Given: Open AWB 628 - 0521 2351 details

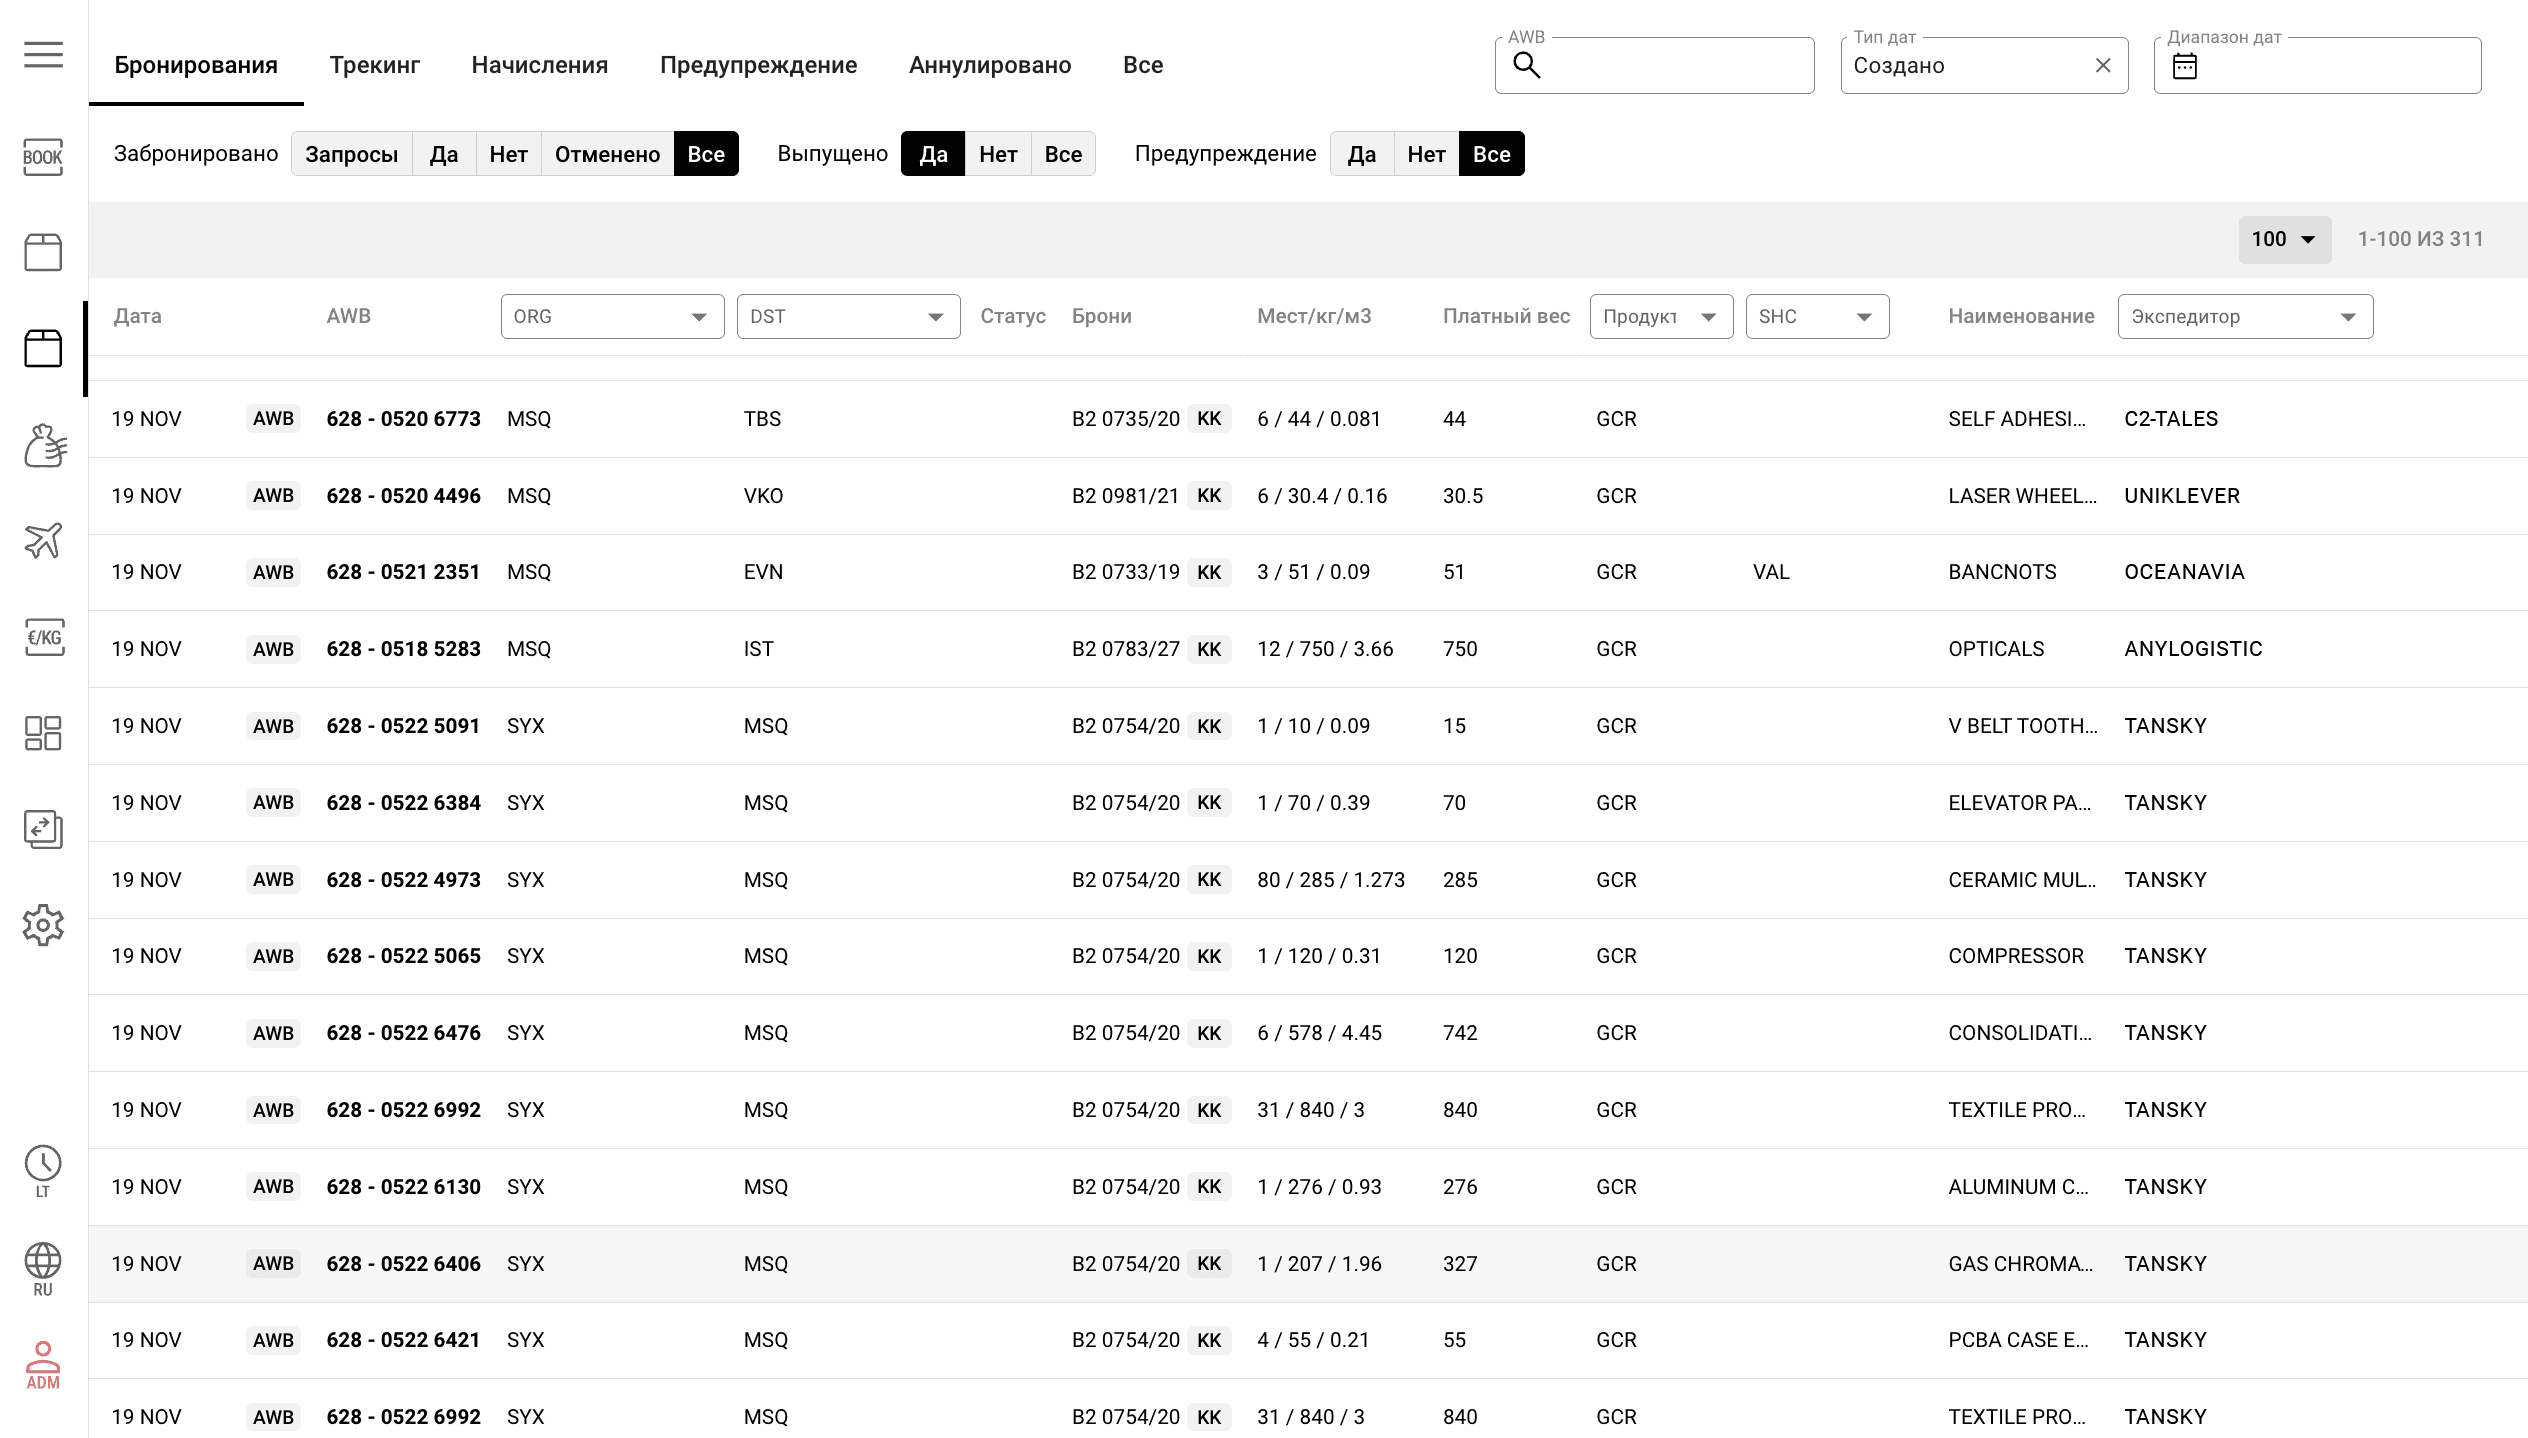Looking at the screenshot, I should click(403, 571).
